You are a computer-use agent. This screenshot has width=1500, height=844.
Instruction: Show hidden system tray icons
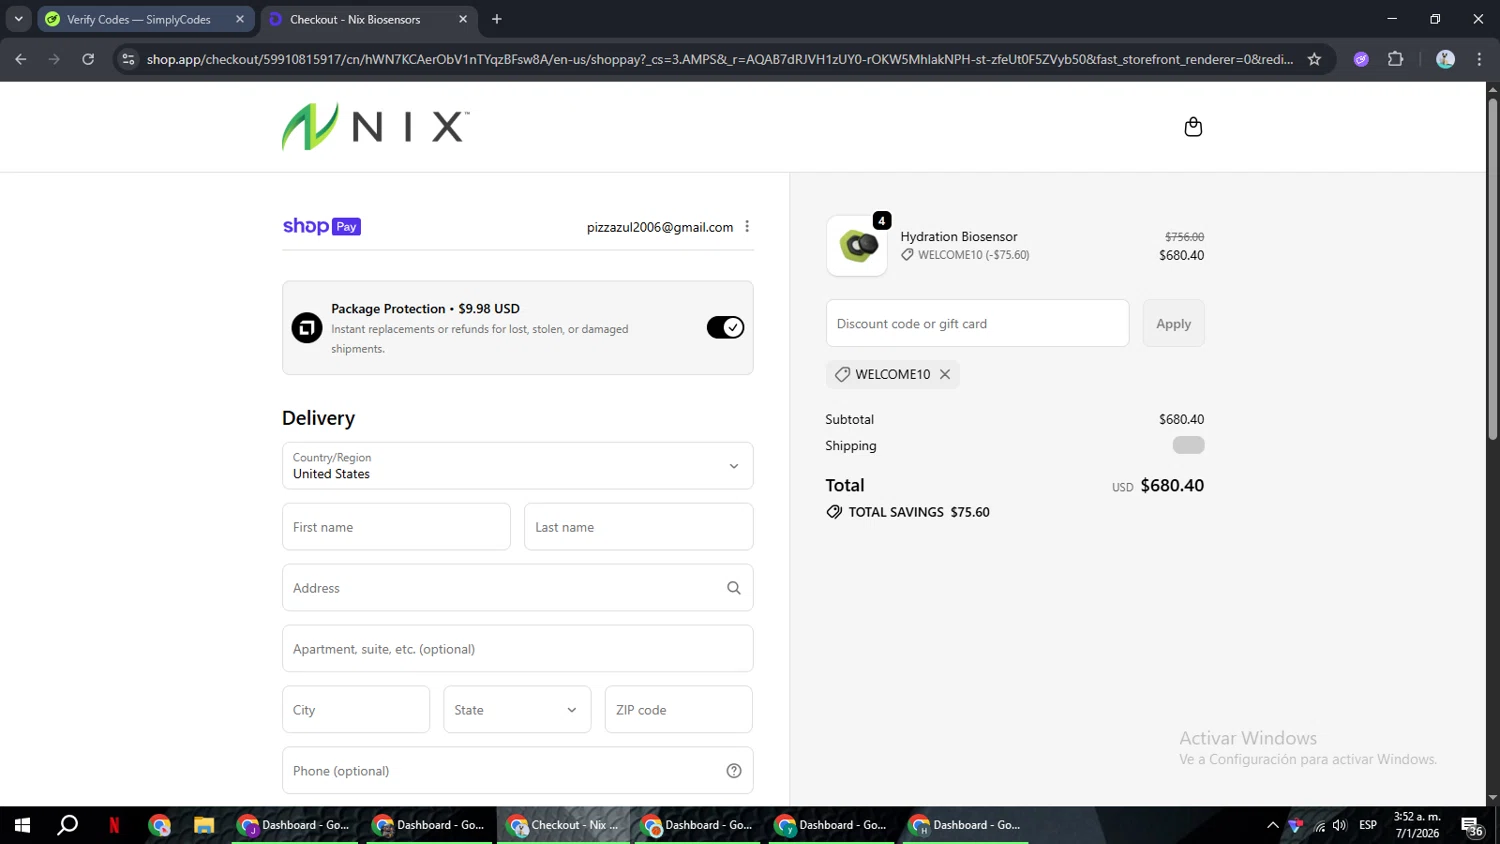(1272, 825)
